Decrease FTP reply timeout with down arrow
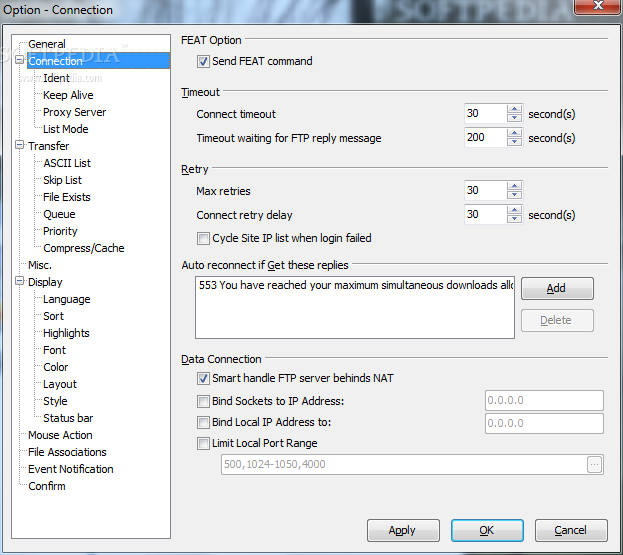623x555 pixels. tap(514, 142)
